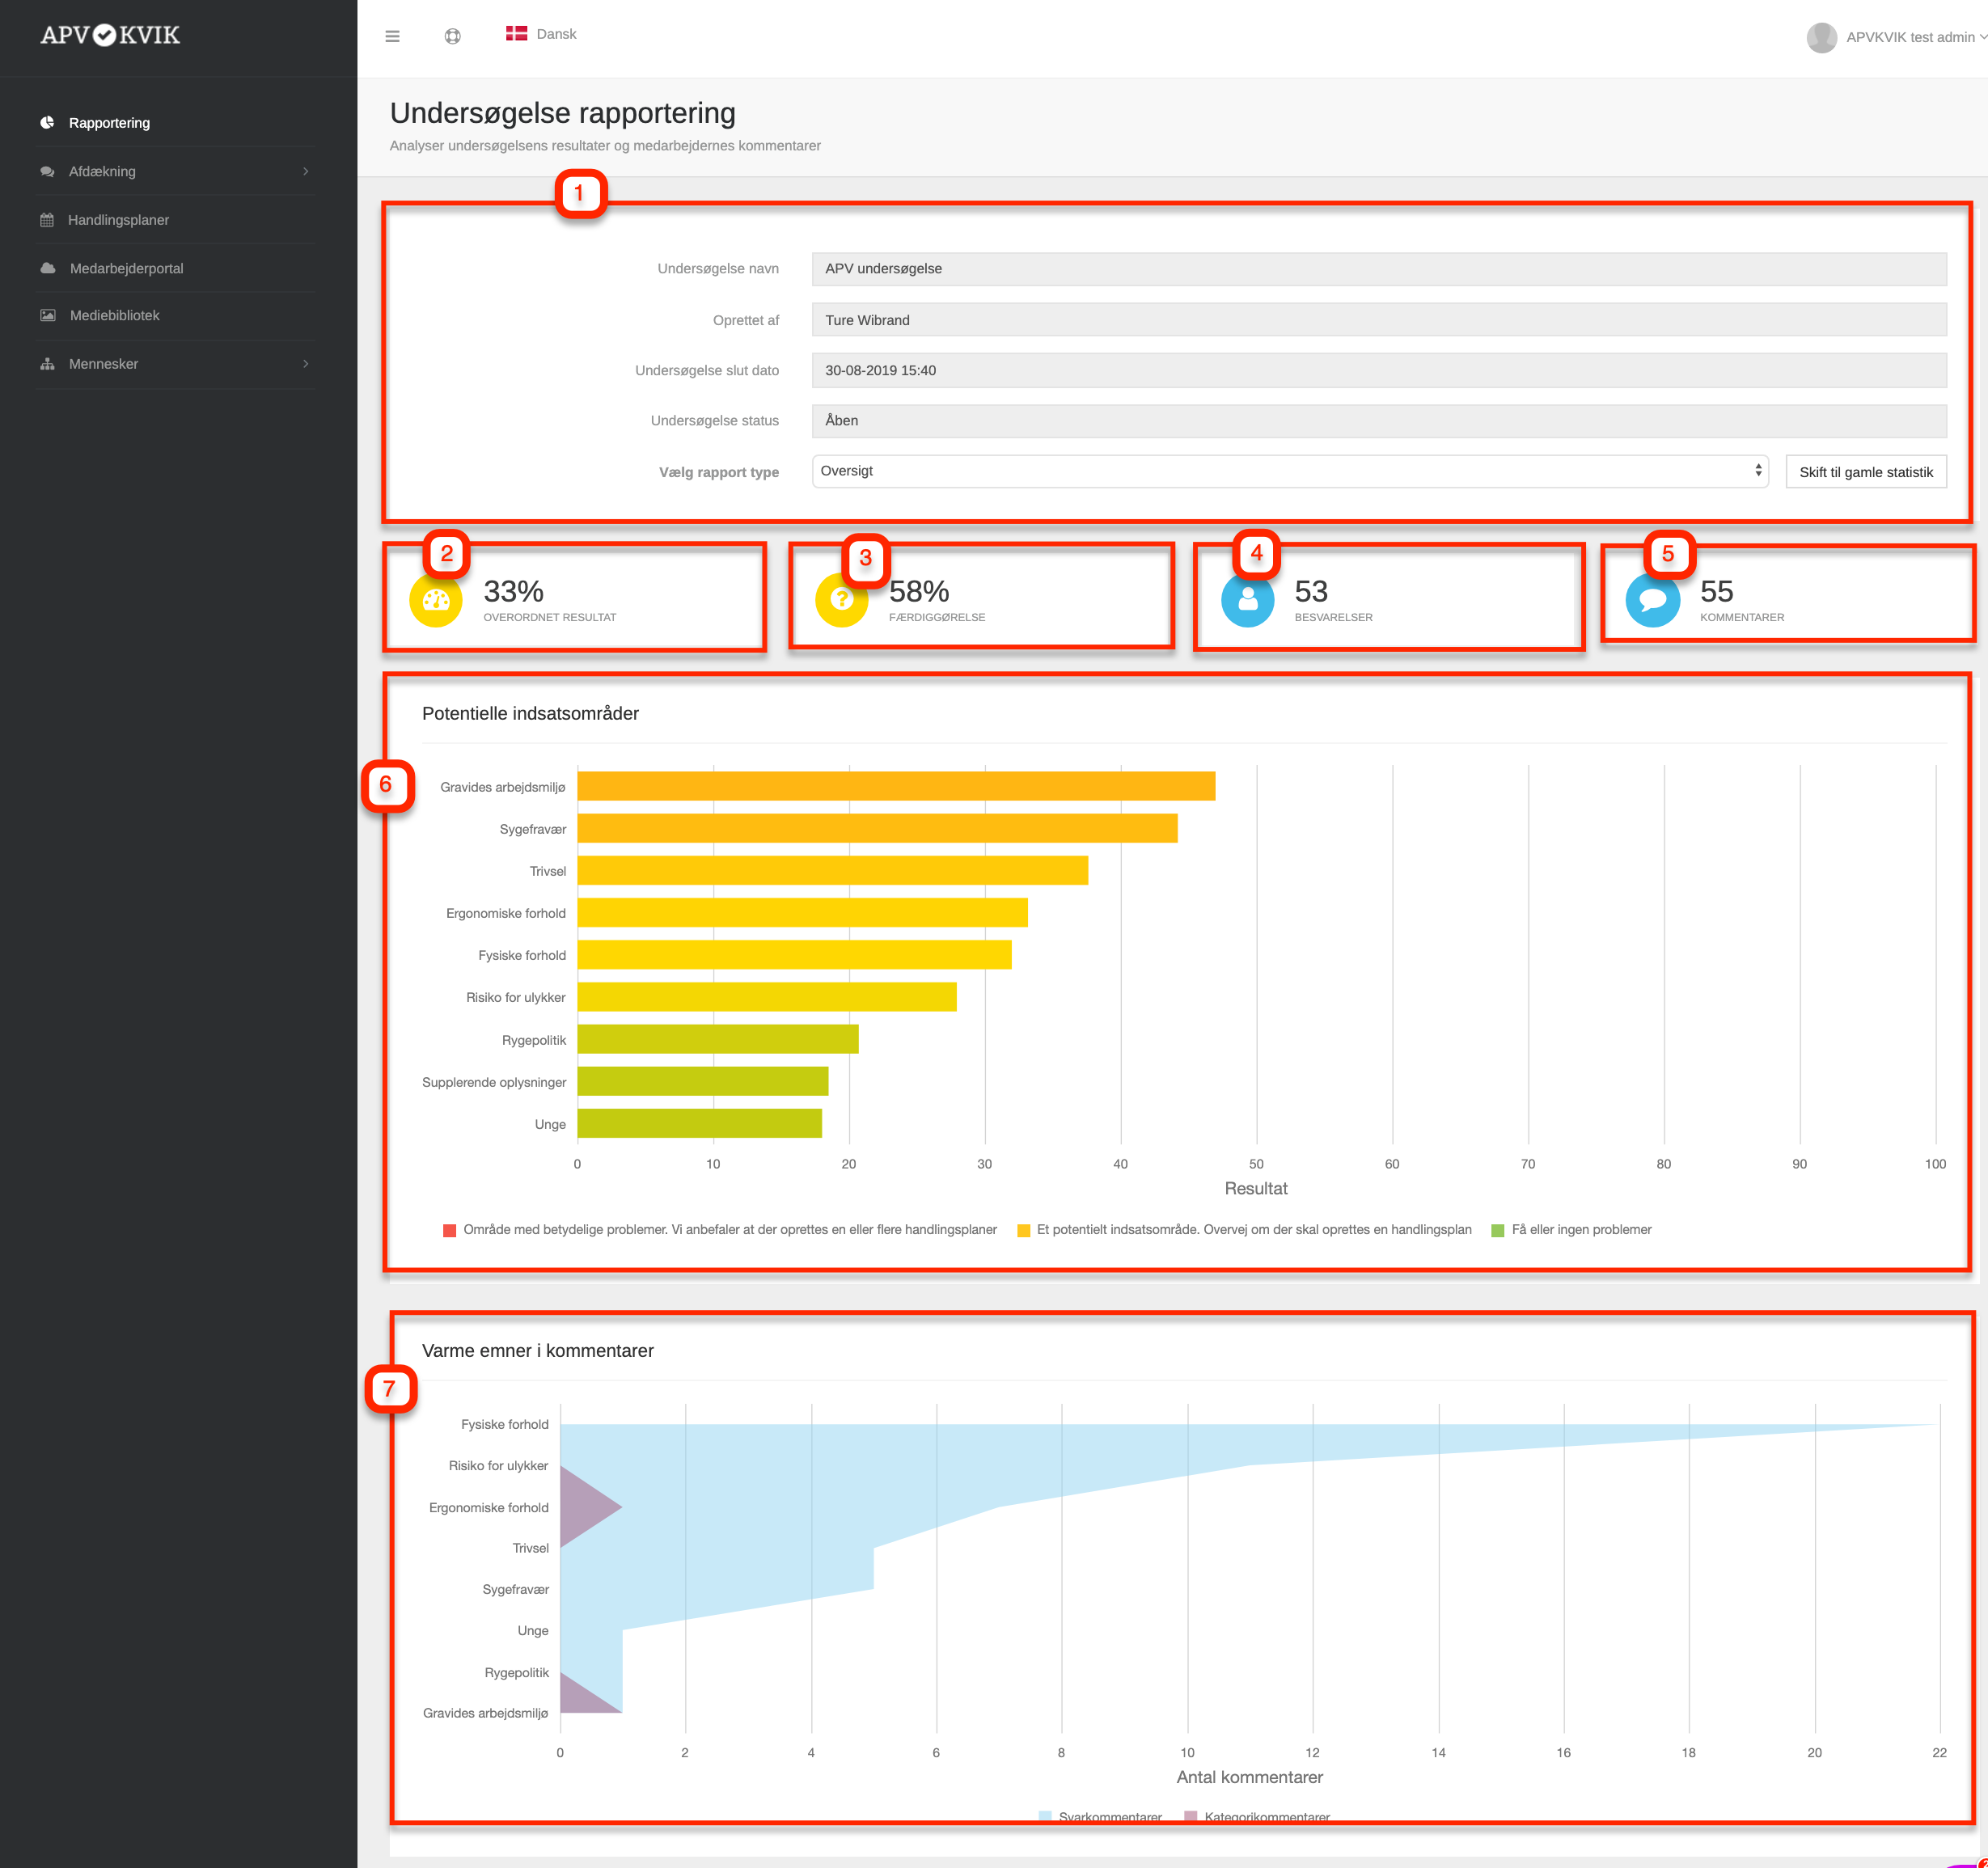Click the hamburger menu icon
The width and height of the screenshot is (1988, 1868).
tap(392, 36)
